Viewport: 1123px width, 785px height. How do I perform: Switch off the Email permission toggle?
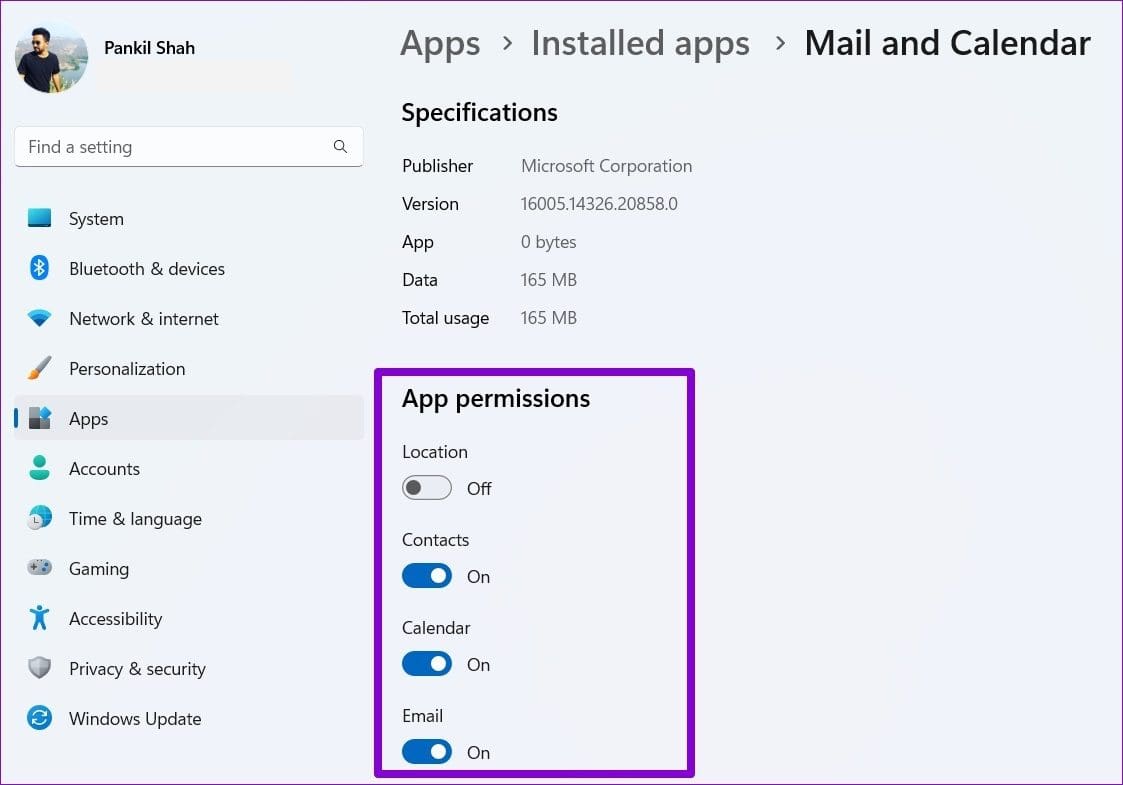(427, 752)
